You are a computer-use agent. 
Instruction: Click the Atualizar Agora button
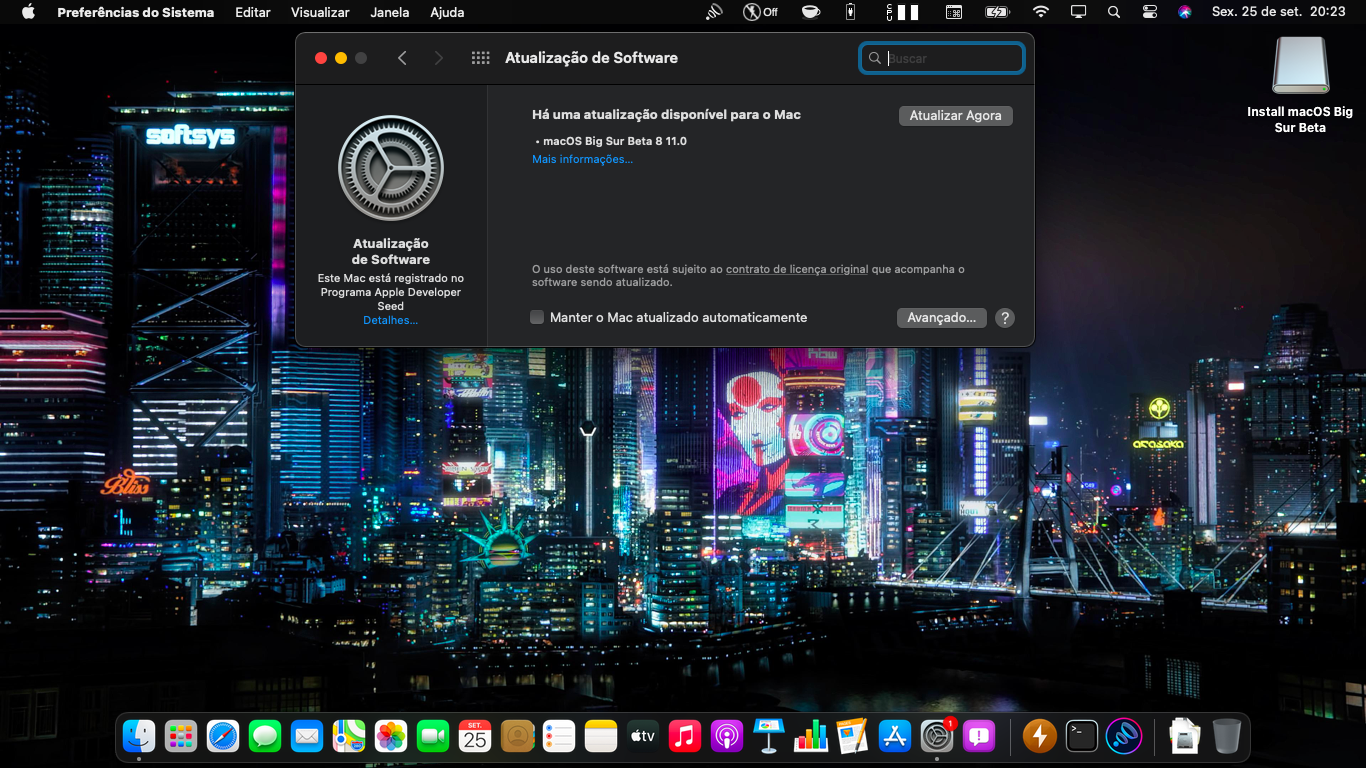point(956,116)
